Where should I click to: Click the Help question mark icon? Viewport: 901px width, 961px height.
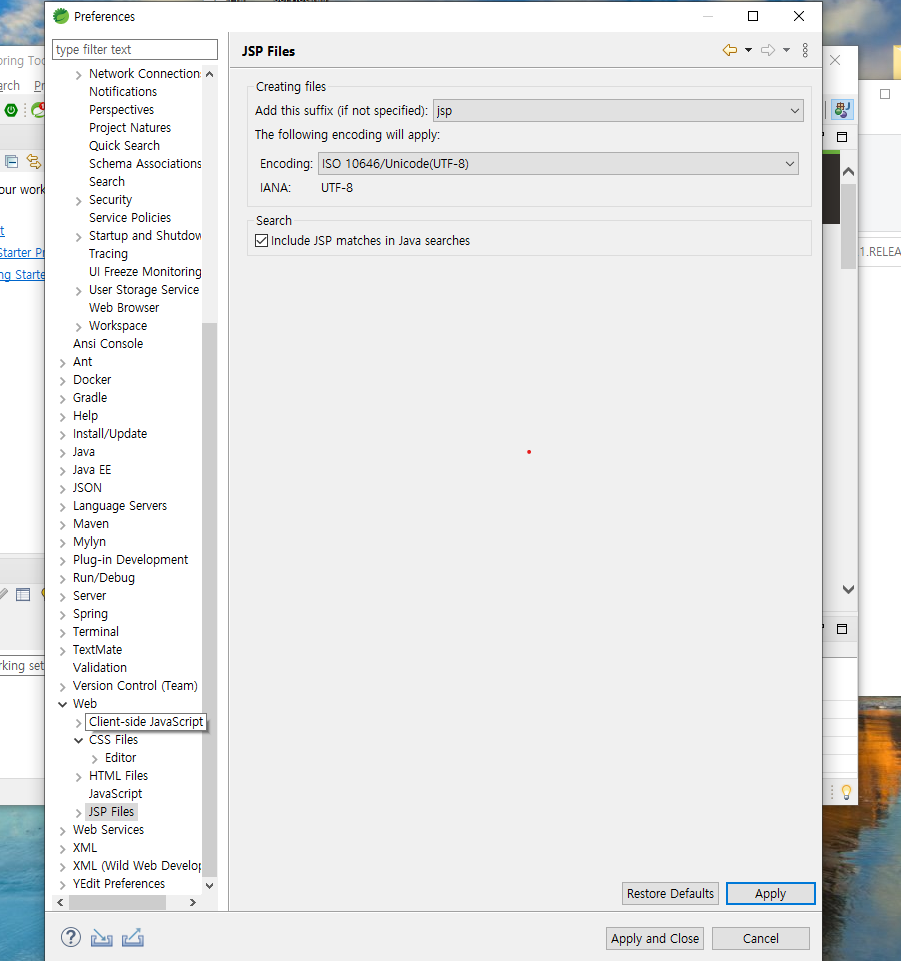70,937
